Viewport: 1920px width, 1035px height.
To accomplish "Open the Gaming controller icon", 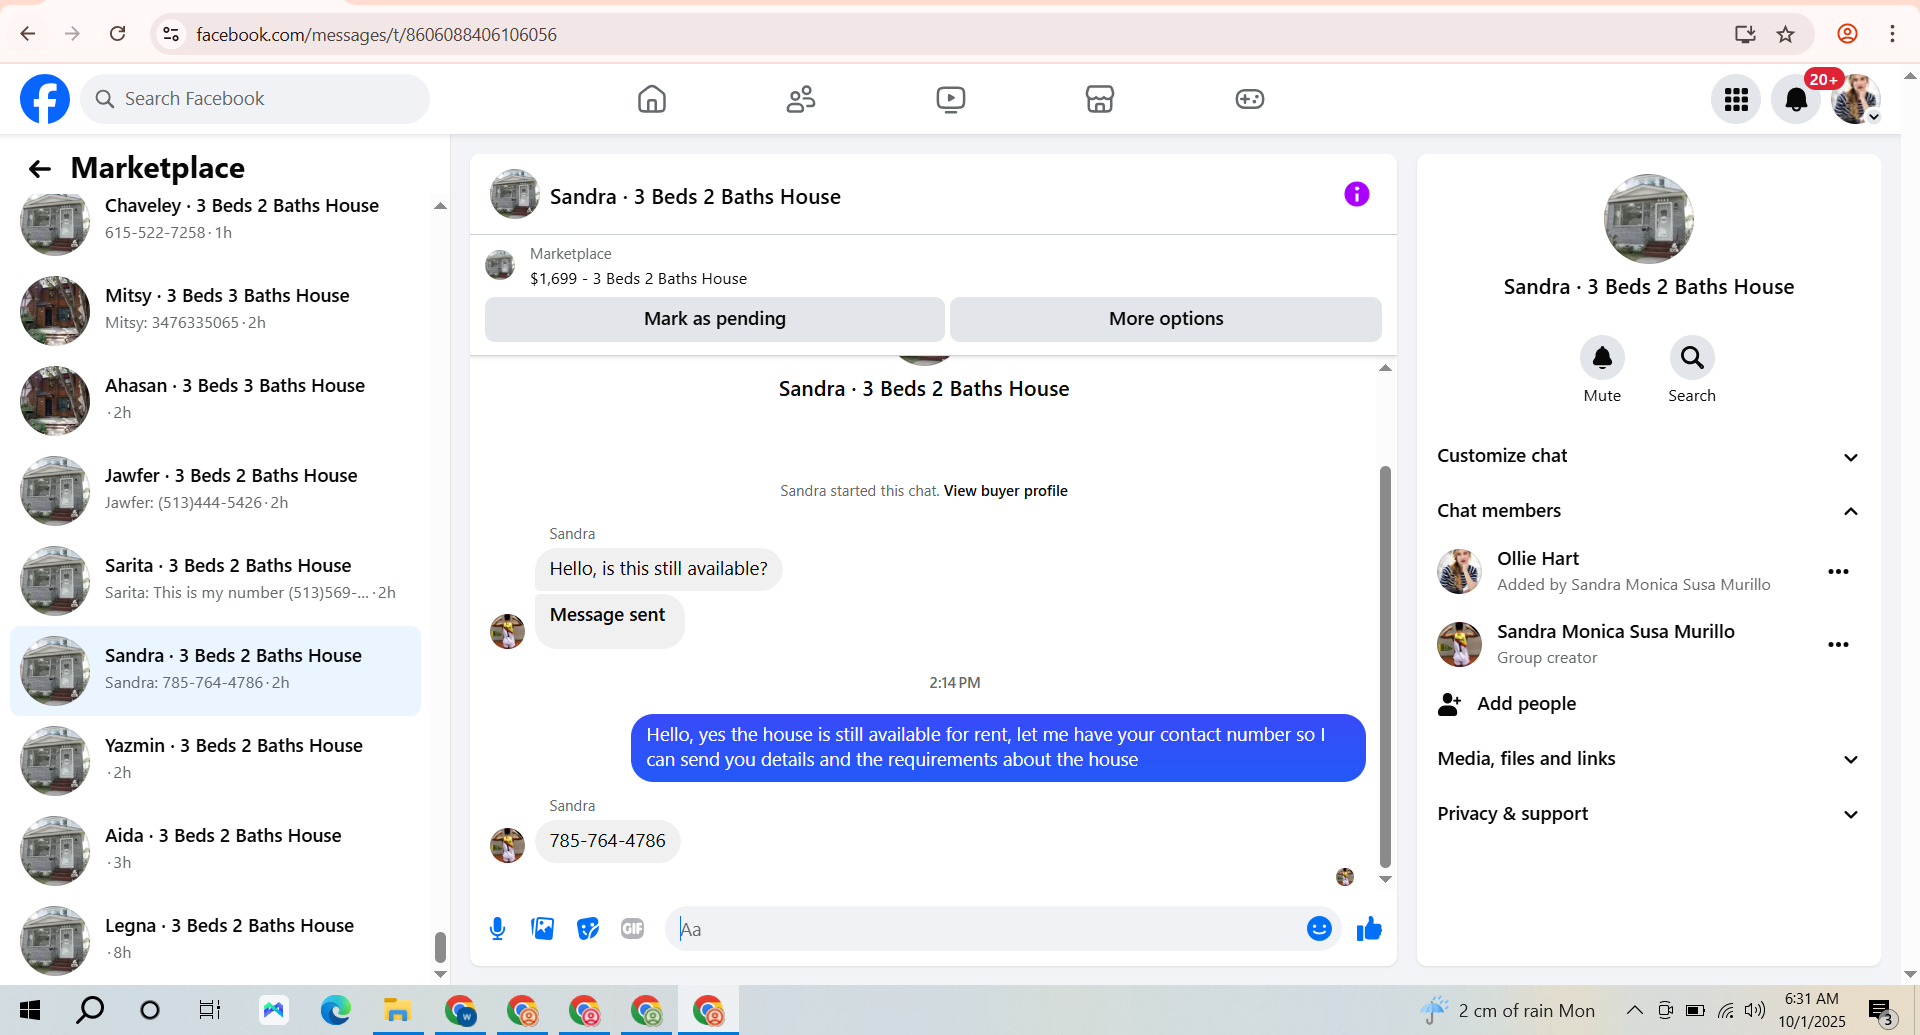I will tap(1250, 99).
